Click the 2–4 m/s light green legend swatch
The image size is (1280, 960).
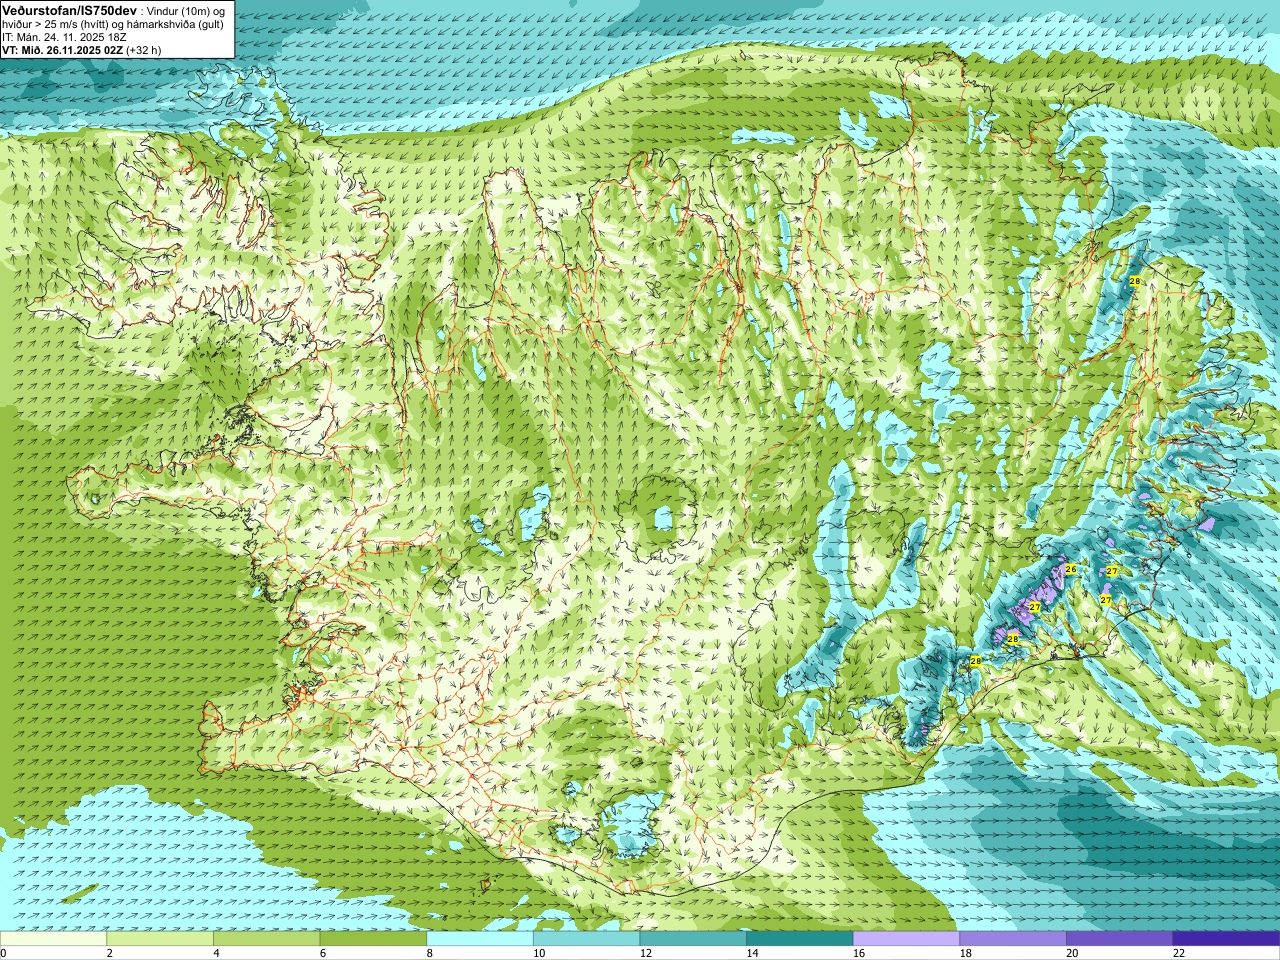point(160,939)
